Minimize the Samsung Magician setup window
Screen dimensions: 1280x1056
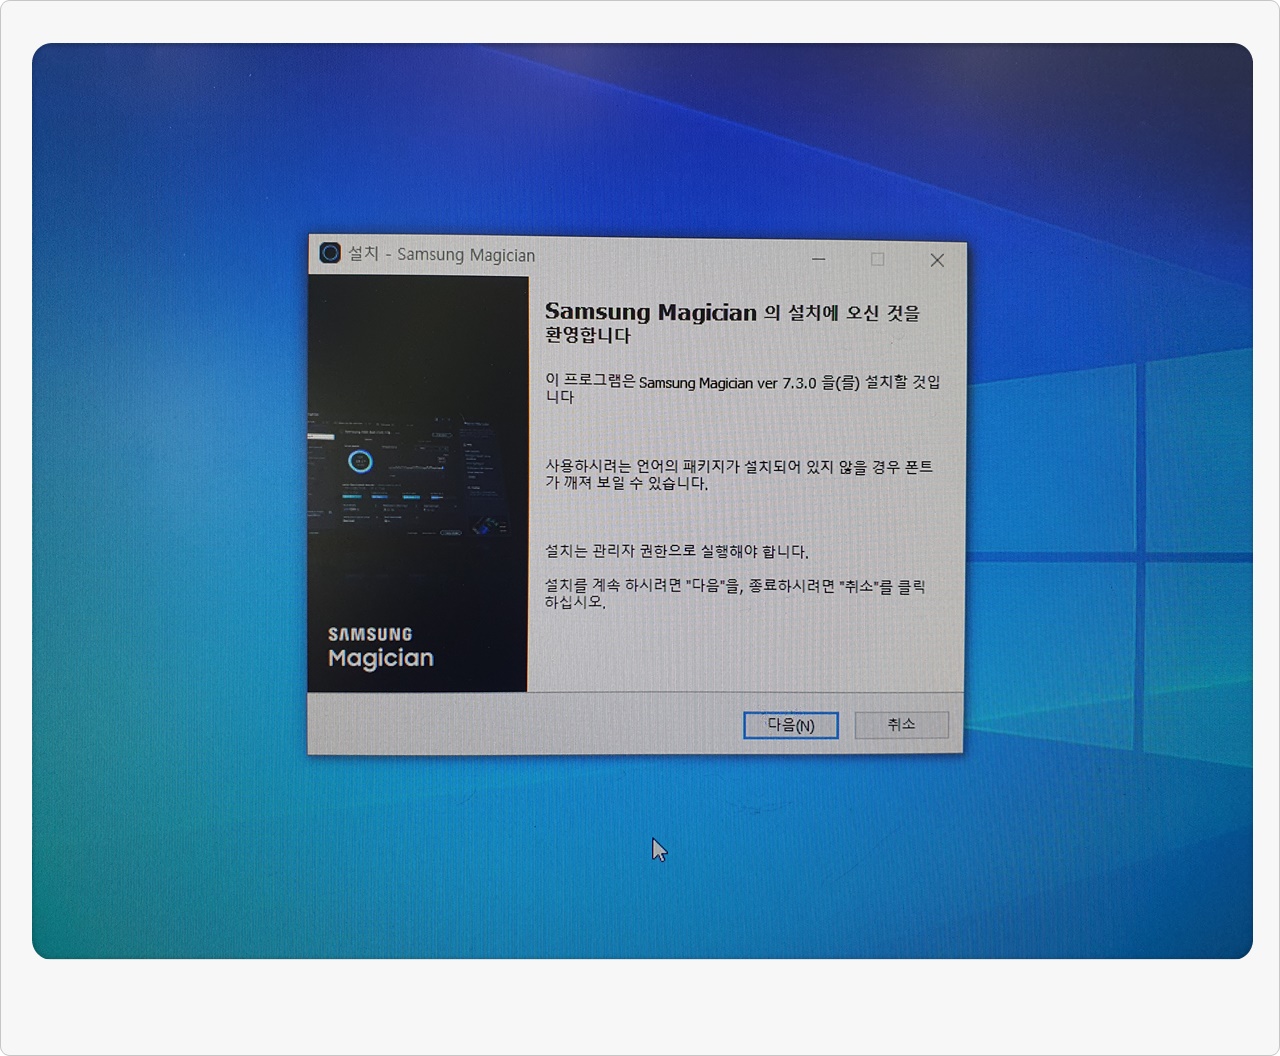pos(819,259)
